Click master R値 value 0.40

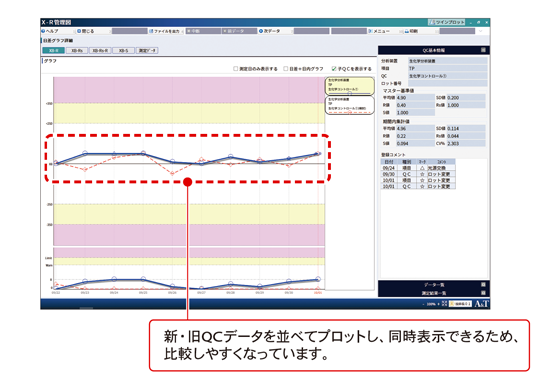point(415,105)
